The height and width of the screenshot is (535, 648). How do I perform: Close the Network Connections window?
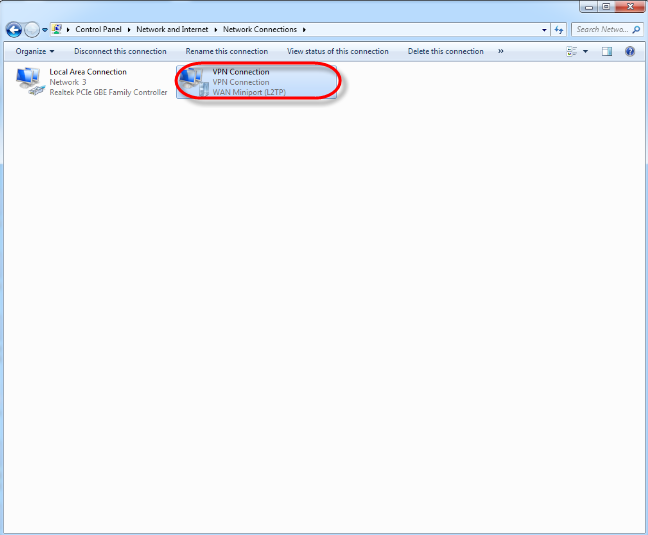[x=630, y=7]
